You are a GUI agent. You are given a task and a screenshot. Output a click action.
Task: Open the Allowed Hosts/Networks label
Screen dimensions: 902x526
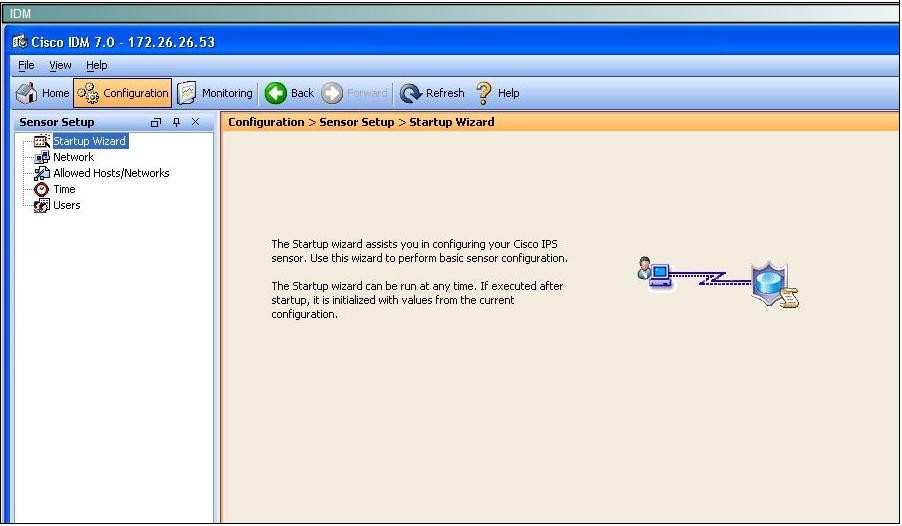click(x=112, y=173)
